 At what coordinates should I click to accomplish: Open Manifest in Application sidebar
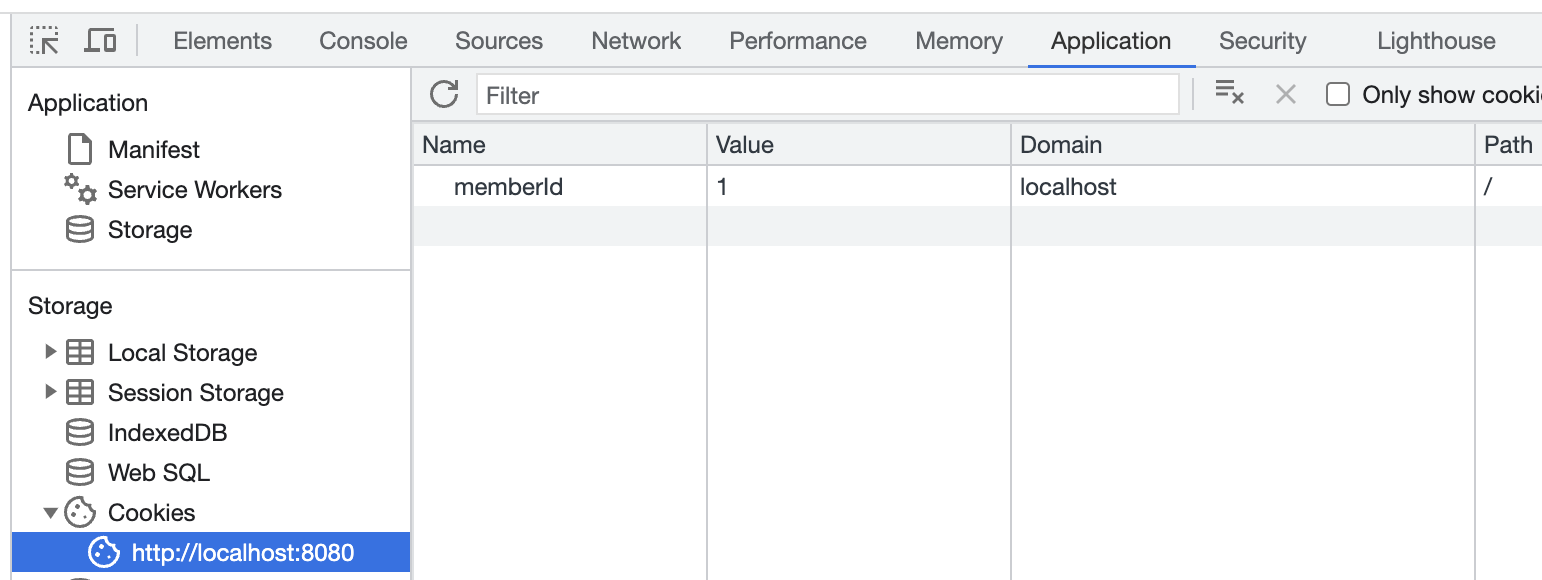click(x=153, y=150)
